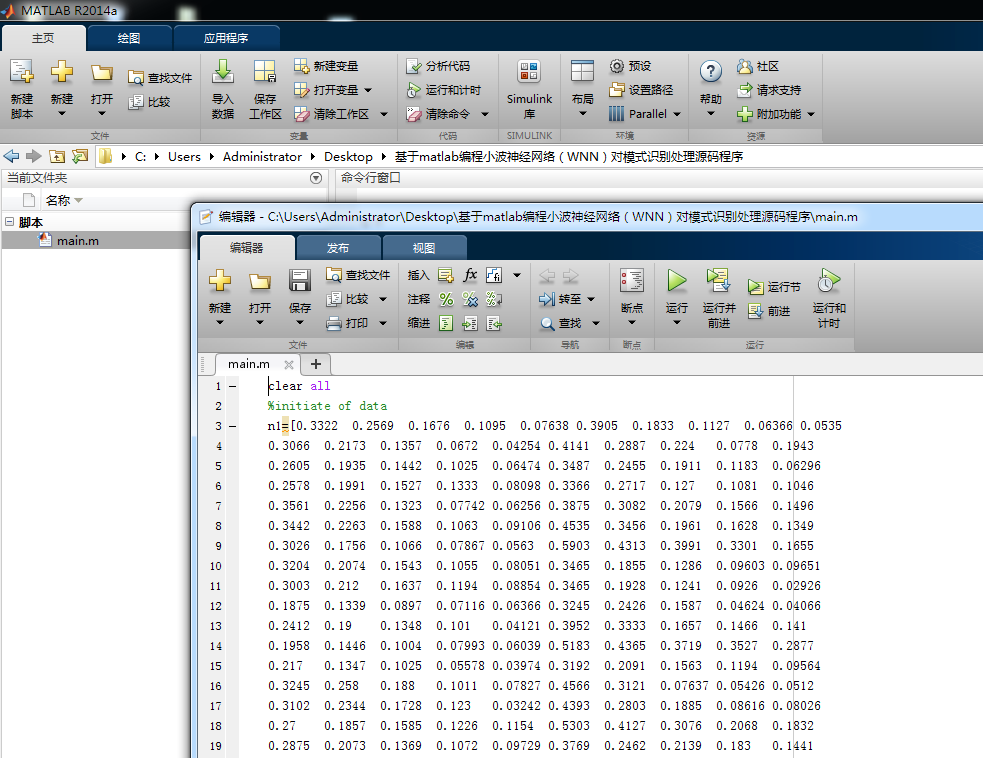This screenshot has height=758, width=983.
Task: Open Community (社区) link icon
Action: coord(744,66)
